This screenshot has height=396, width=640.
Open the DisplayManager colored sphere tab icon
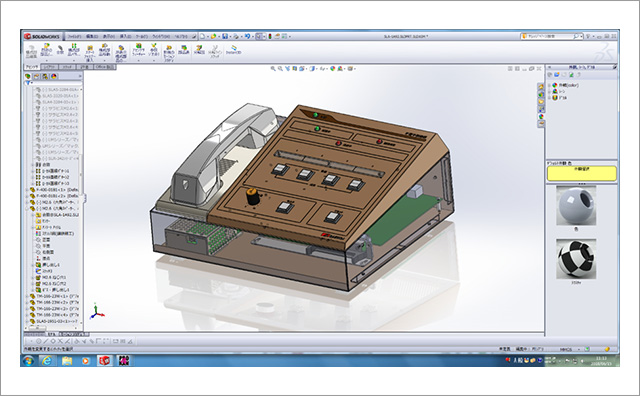coord(53,76)
